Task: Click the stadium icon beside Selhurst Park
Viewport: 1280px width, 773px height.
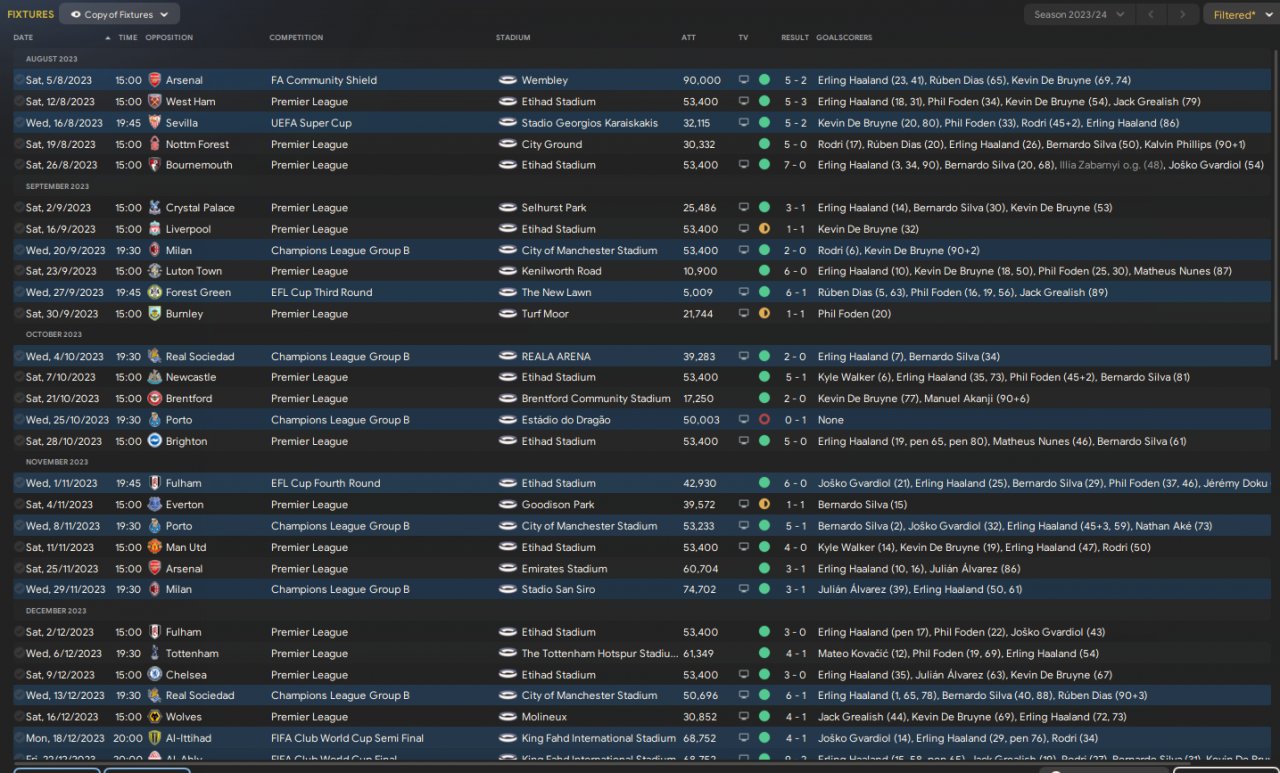Action: [x=507, y=208]
